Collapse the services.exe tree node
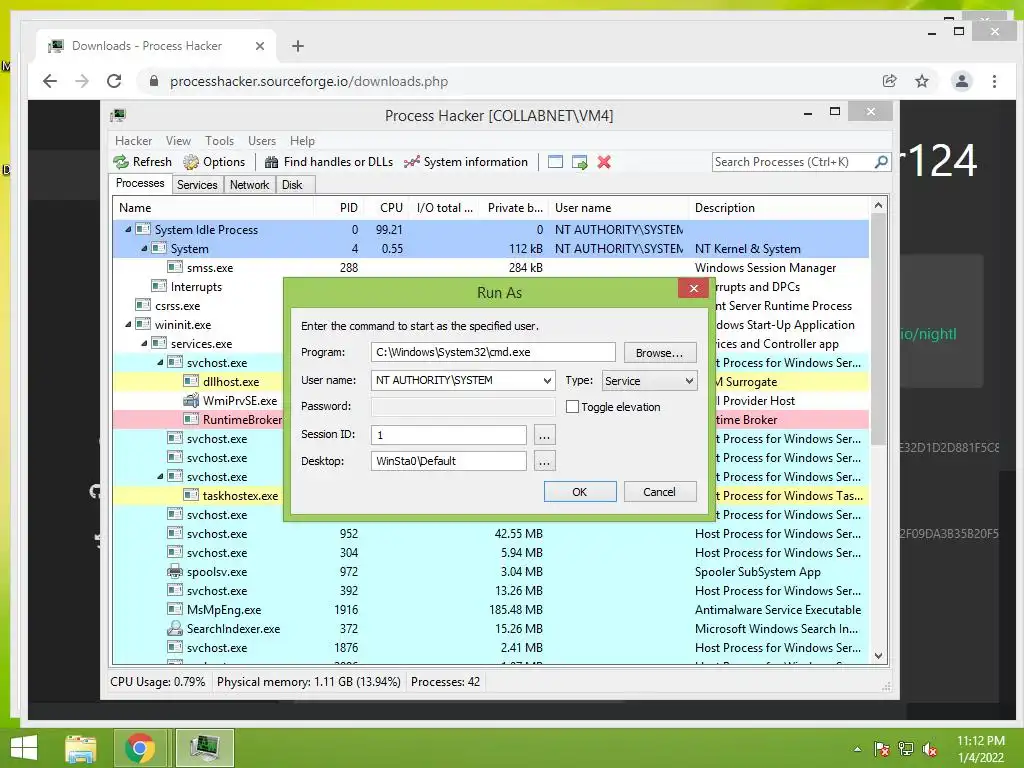 coord(144,343)
